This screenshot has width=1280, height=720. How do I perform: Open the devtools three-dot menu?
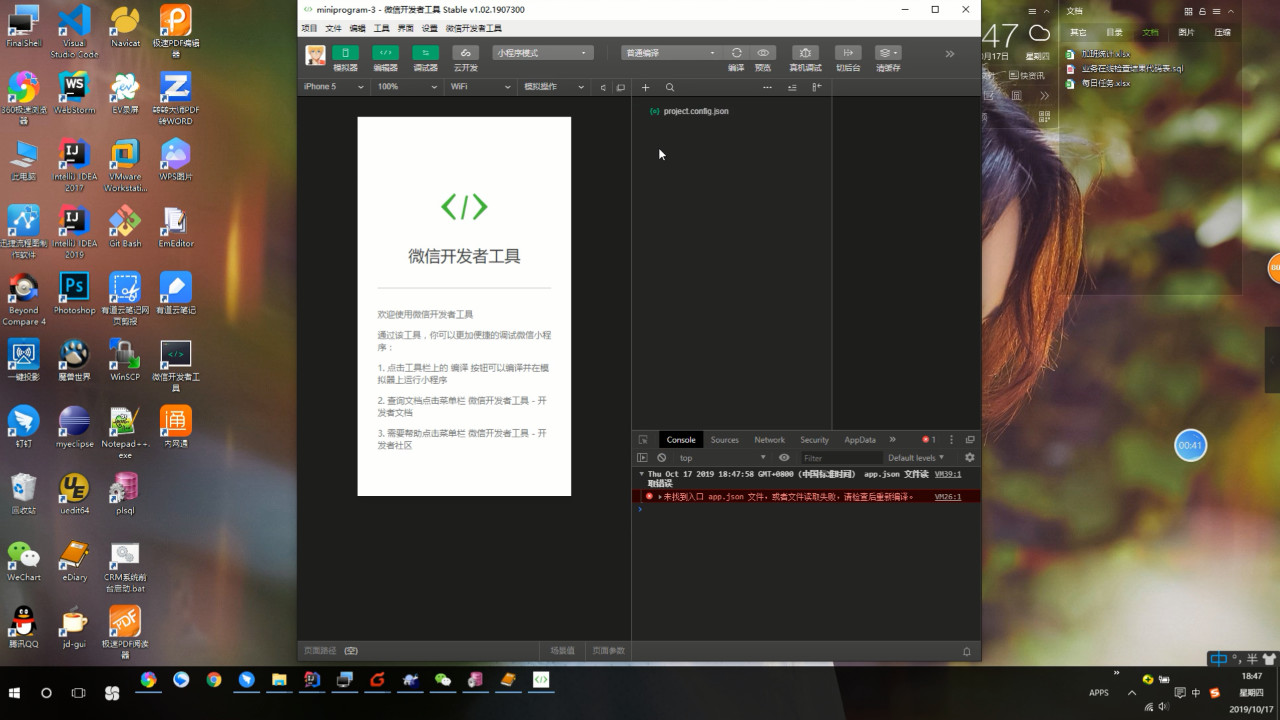pos(951,440)
